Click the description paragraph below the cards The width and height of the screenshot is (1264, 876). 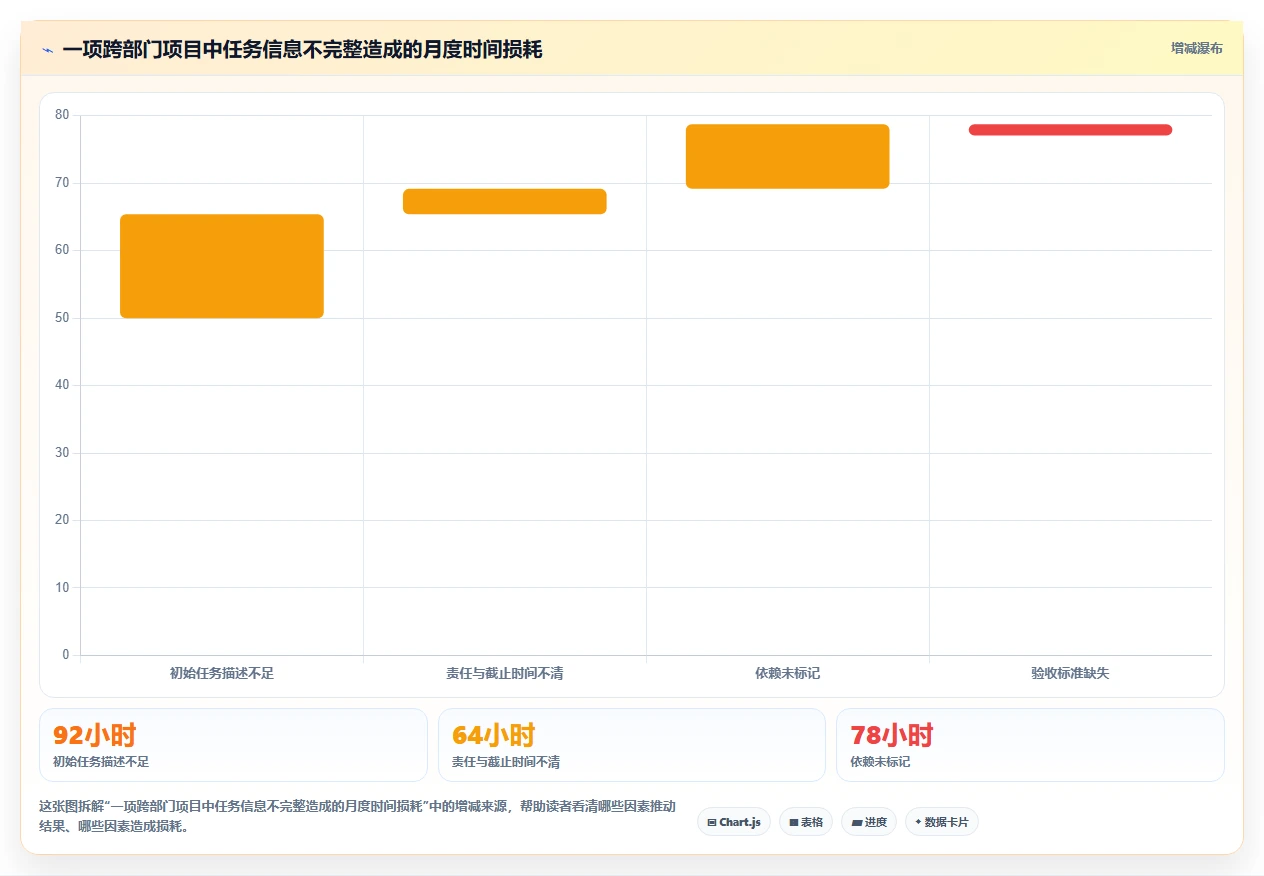coord(357,816)
